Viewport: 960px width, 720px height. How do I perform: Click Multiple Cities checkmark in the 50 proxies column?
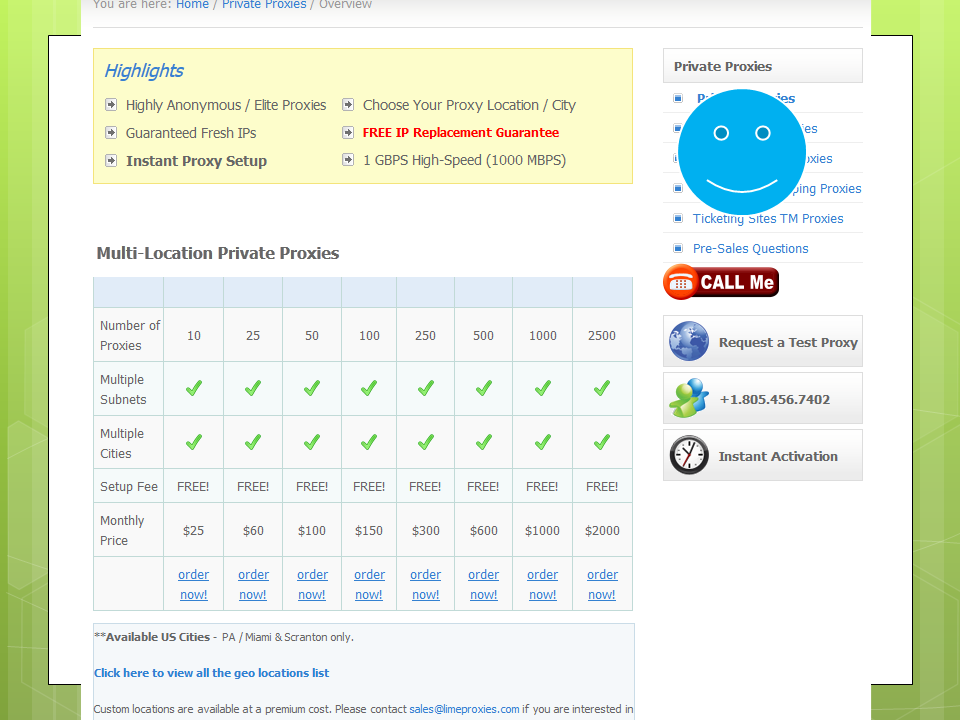point(312,442)
